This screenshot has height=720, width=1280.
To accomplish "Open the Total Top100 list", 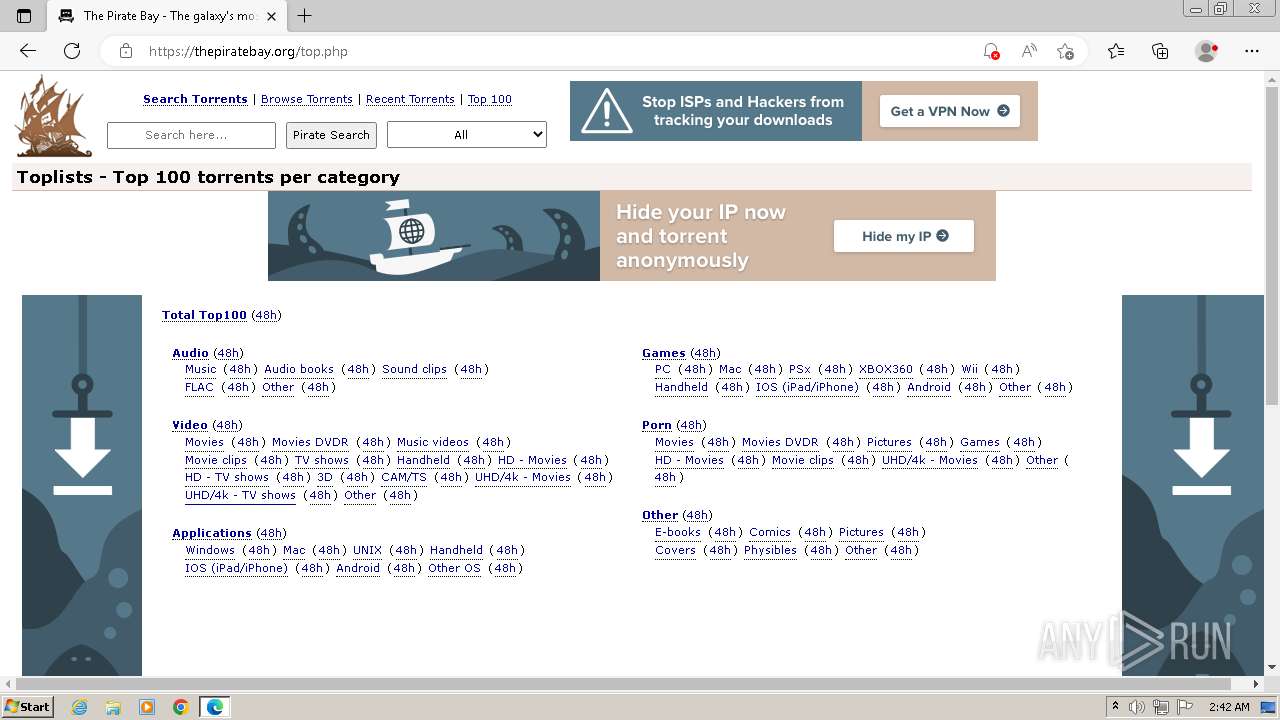I will tap(204, 315).
